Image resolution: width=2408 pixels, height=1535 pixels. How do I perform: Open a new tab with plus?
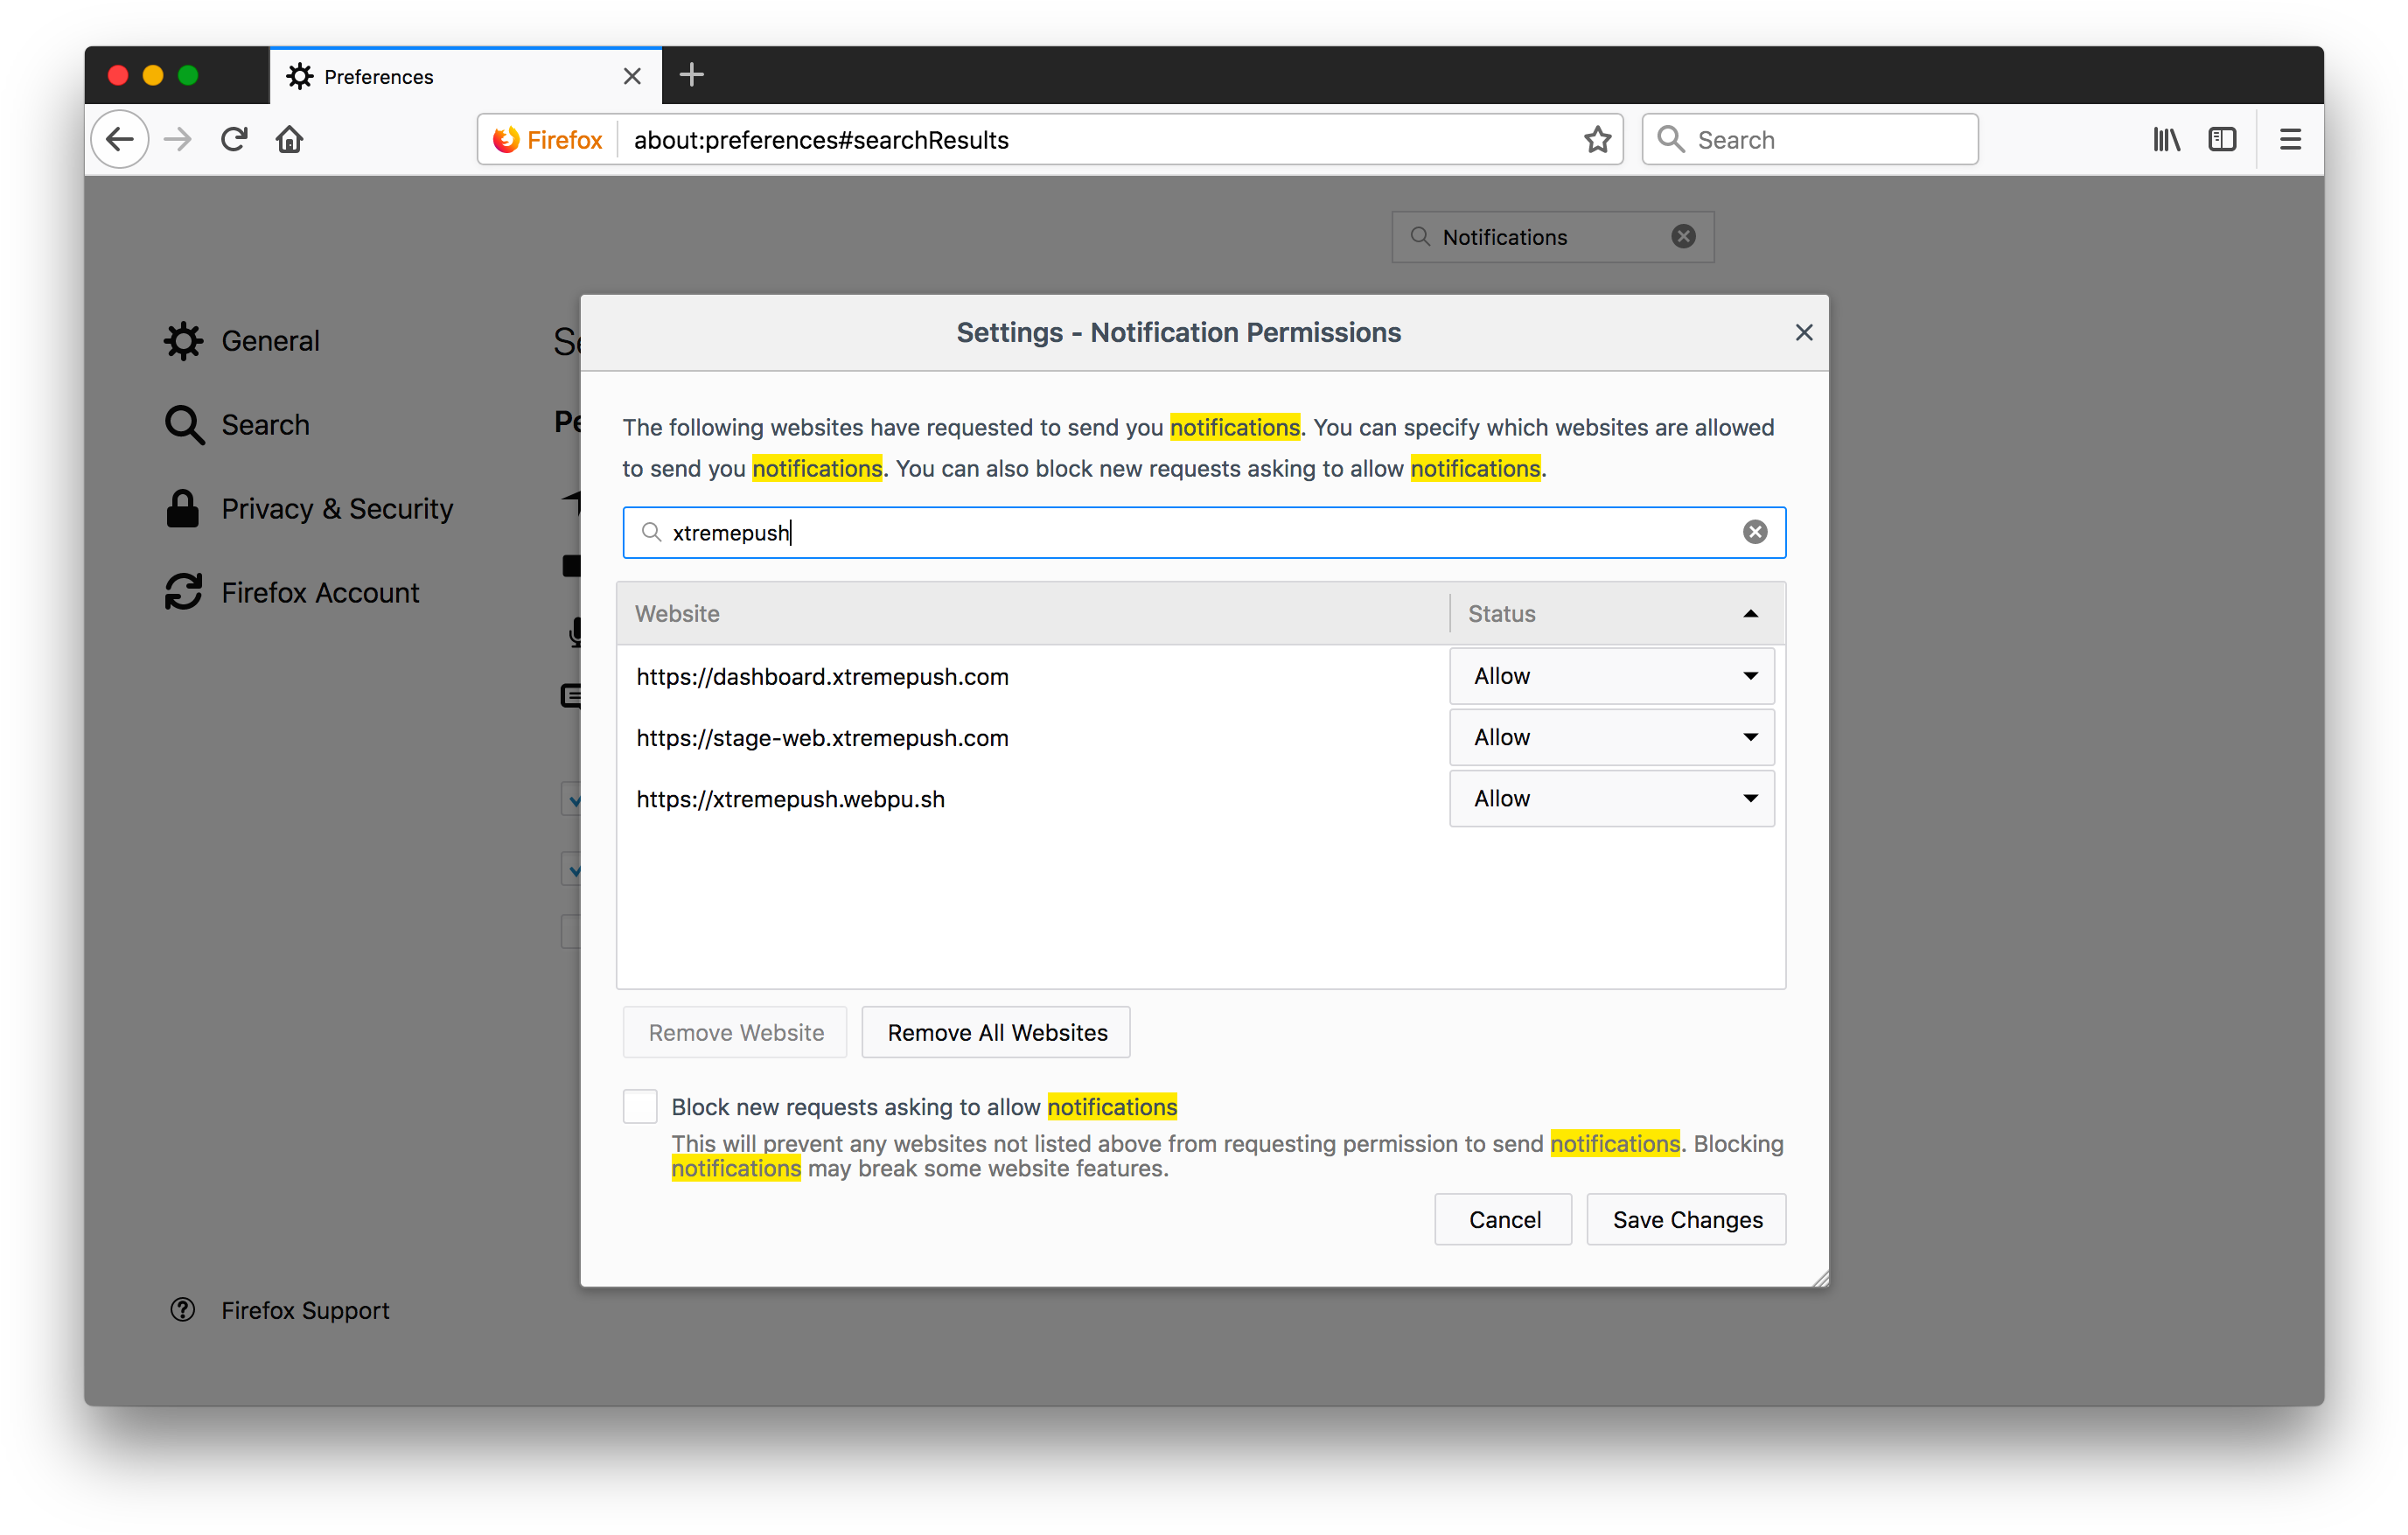pos(692,75)
